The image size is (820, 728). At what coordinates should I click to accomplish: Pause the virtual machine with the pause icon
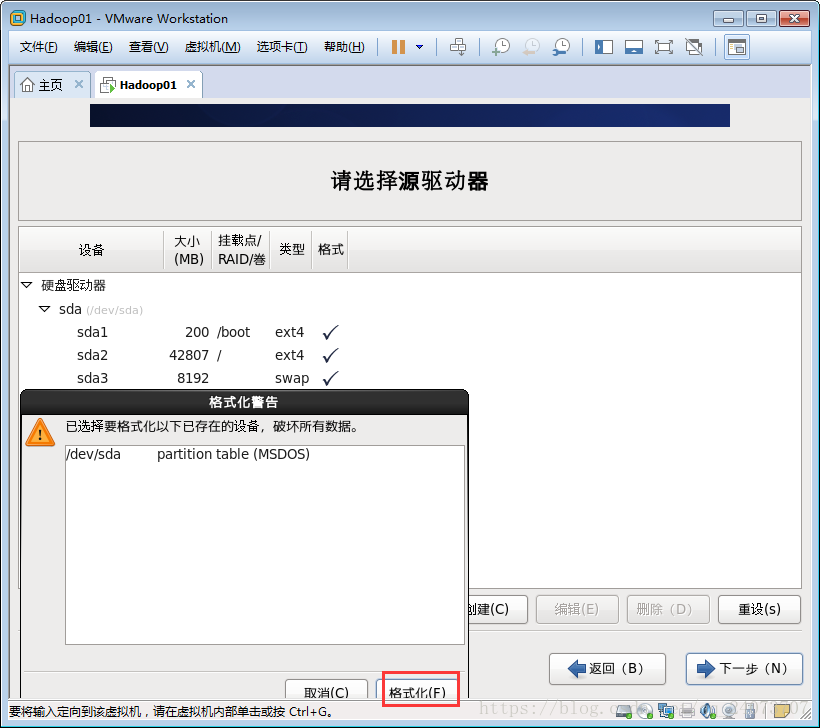coord(398,47)
